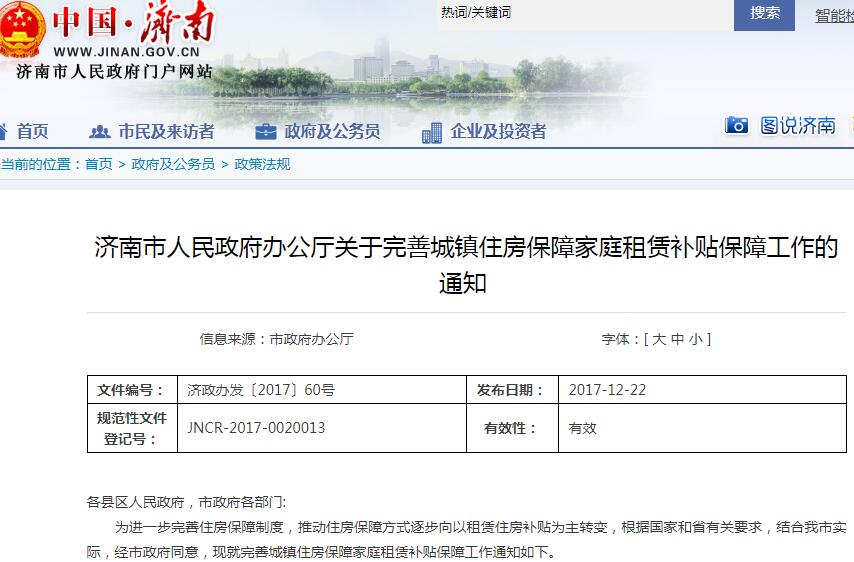Open the 市民及来访者 navigation menu
854x562 pixels.
(166, 131)
